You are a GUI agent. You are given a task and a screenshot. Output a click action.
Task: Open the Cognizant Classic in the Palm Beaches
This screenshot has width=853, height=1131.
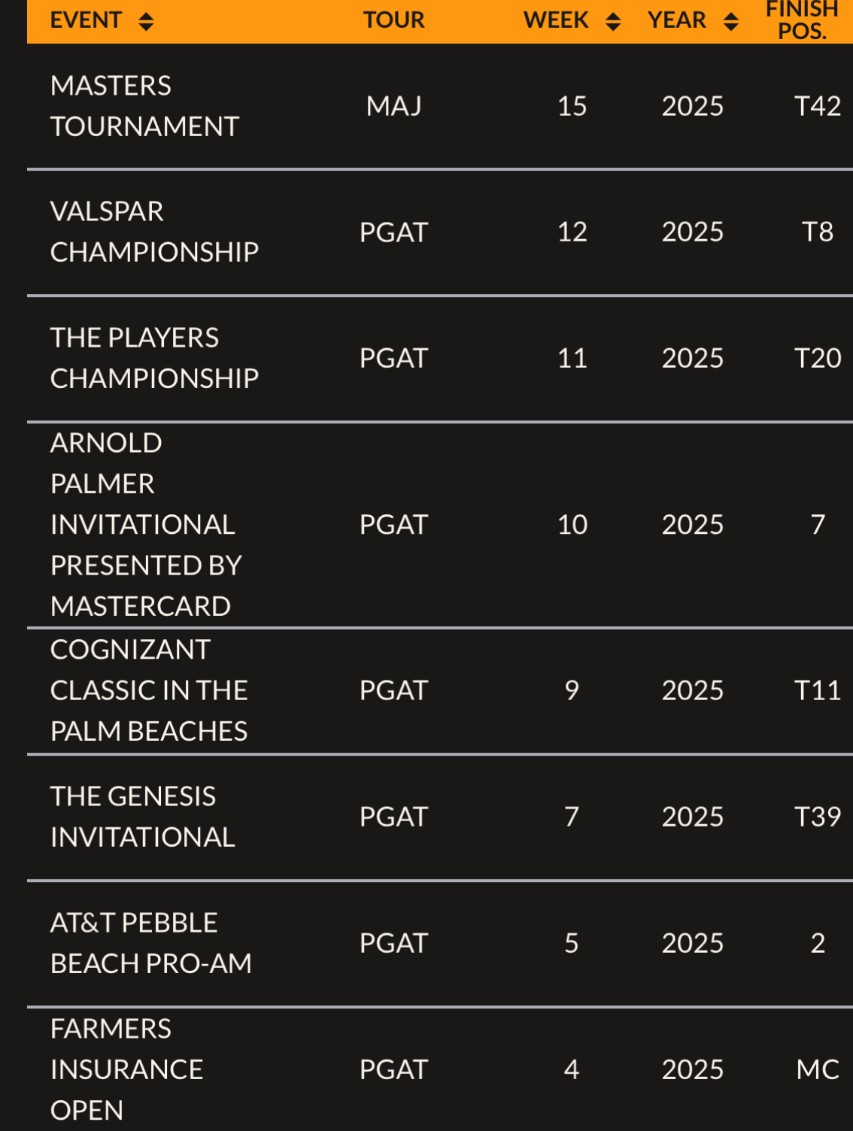point(149,690)
